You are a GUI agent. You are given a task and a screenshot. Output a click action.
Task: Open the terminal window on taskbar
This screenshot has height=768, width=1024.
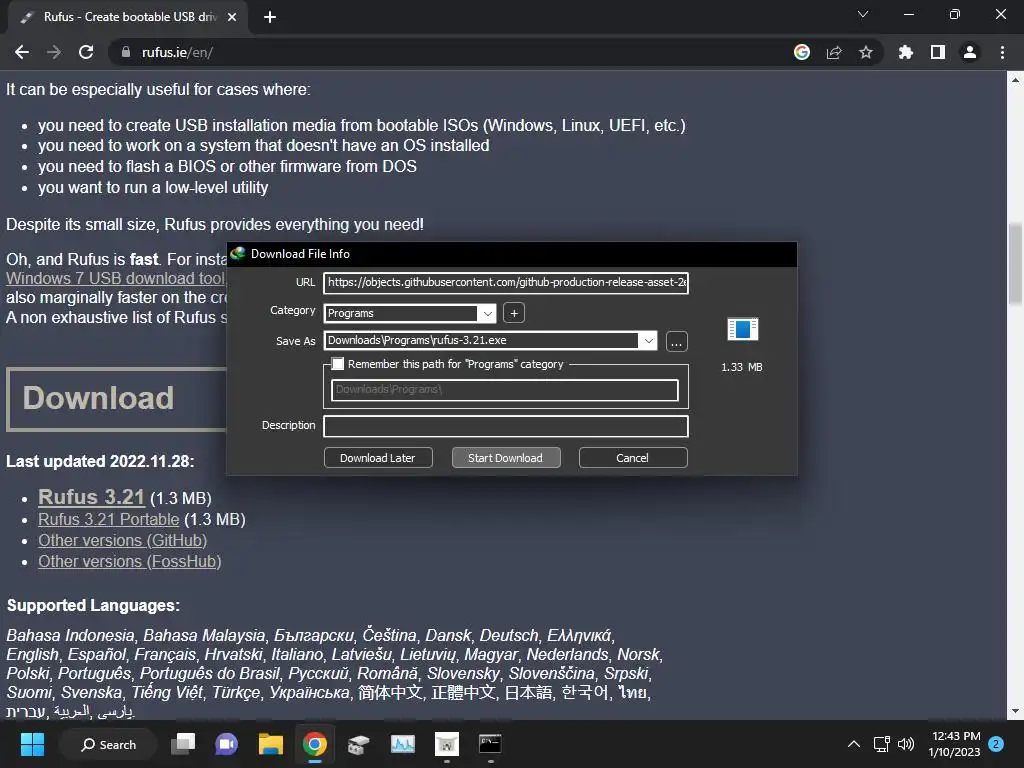(x=490, y=744)
